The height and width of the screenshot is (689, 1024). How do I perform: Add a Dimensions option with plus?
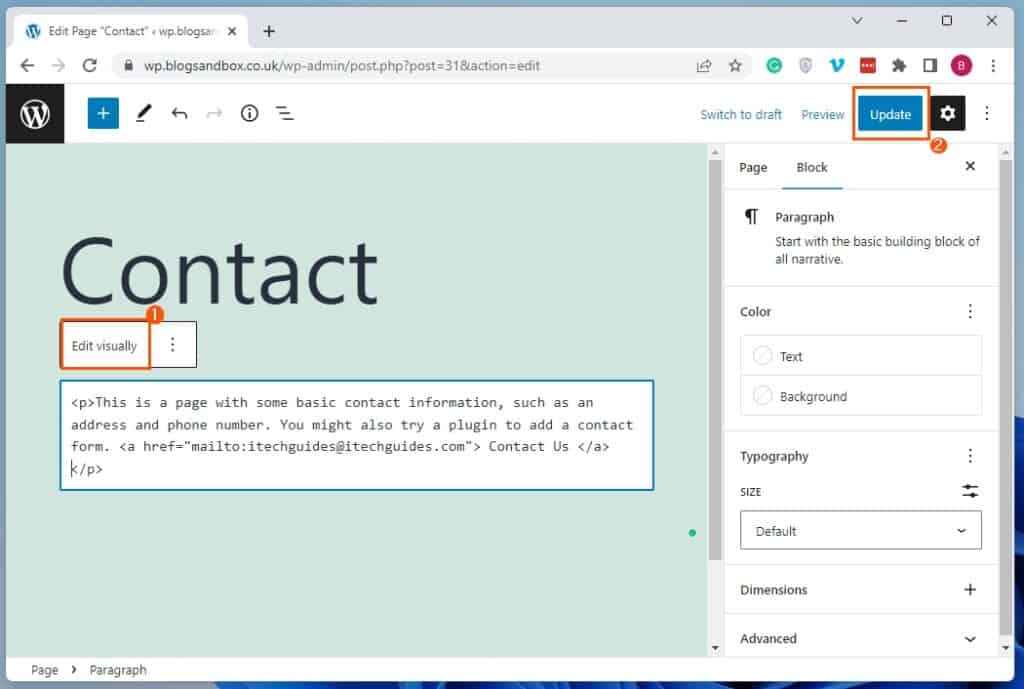(x=970, y=589)
